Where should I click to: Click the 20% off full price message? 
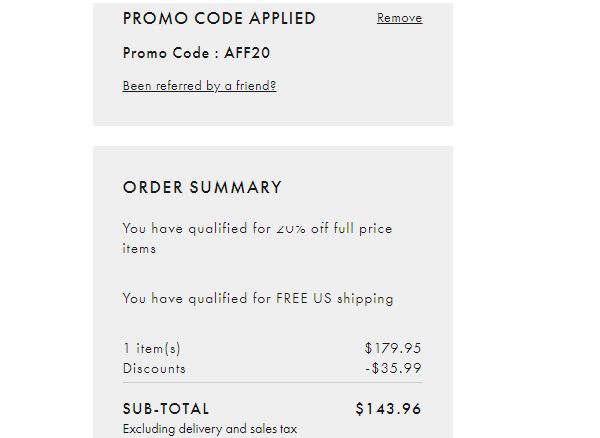pos(257,238)
